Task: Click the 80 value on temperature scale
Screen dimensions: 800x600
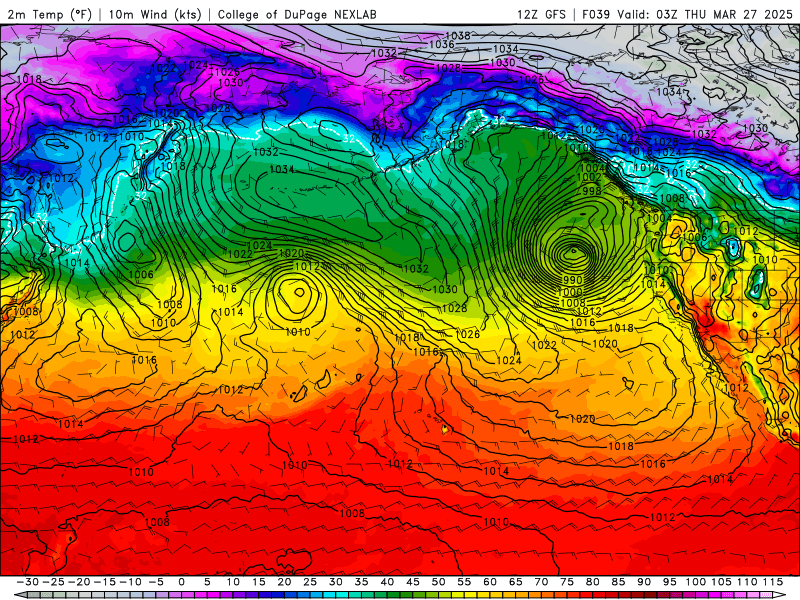Action: tap(592, 582)
